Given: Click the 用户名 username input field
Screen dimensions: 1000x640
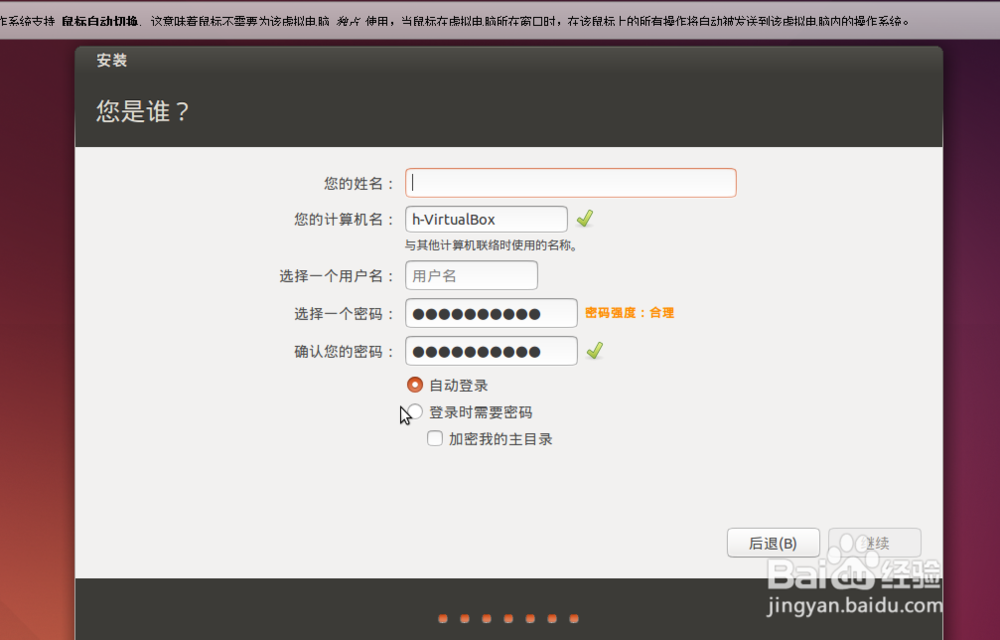Looking at the screenshot, I should (470, 275).
